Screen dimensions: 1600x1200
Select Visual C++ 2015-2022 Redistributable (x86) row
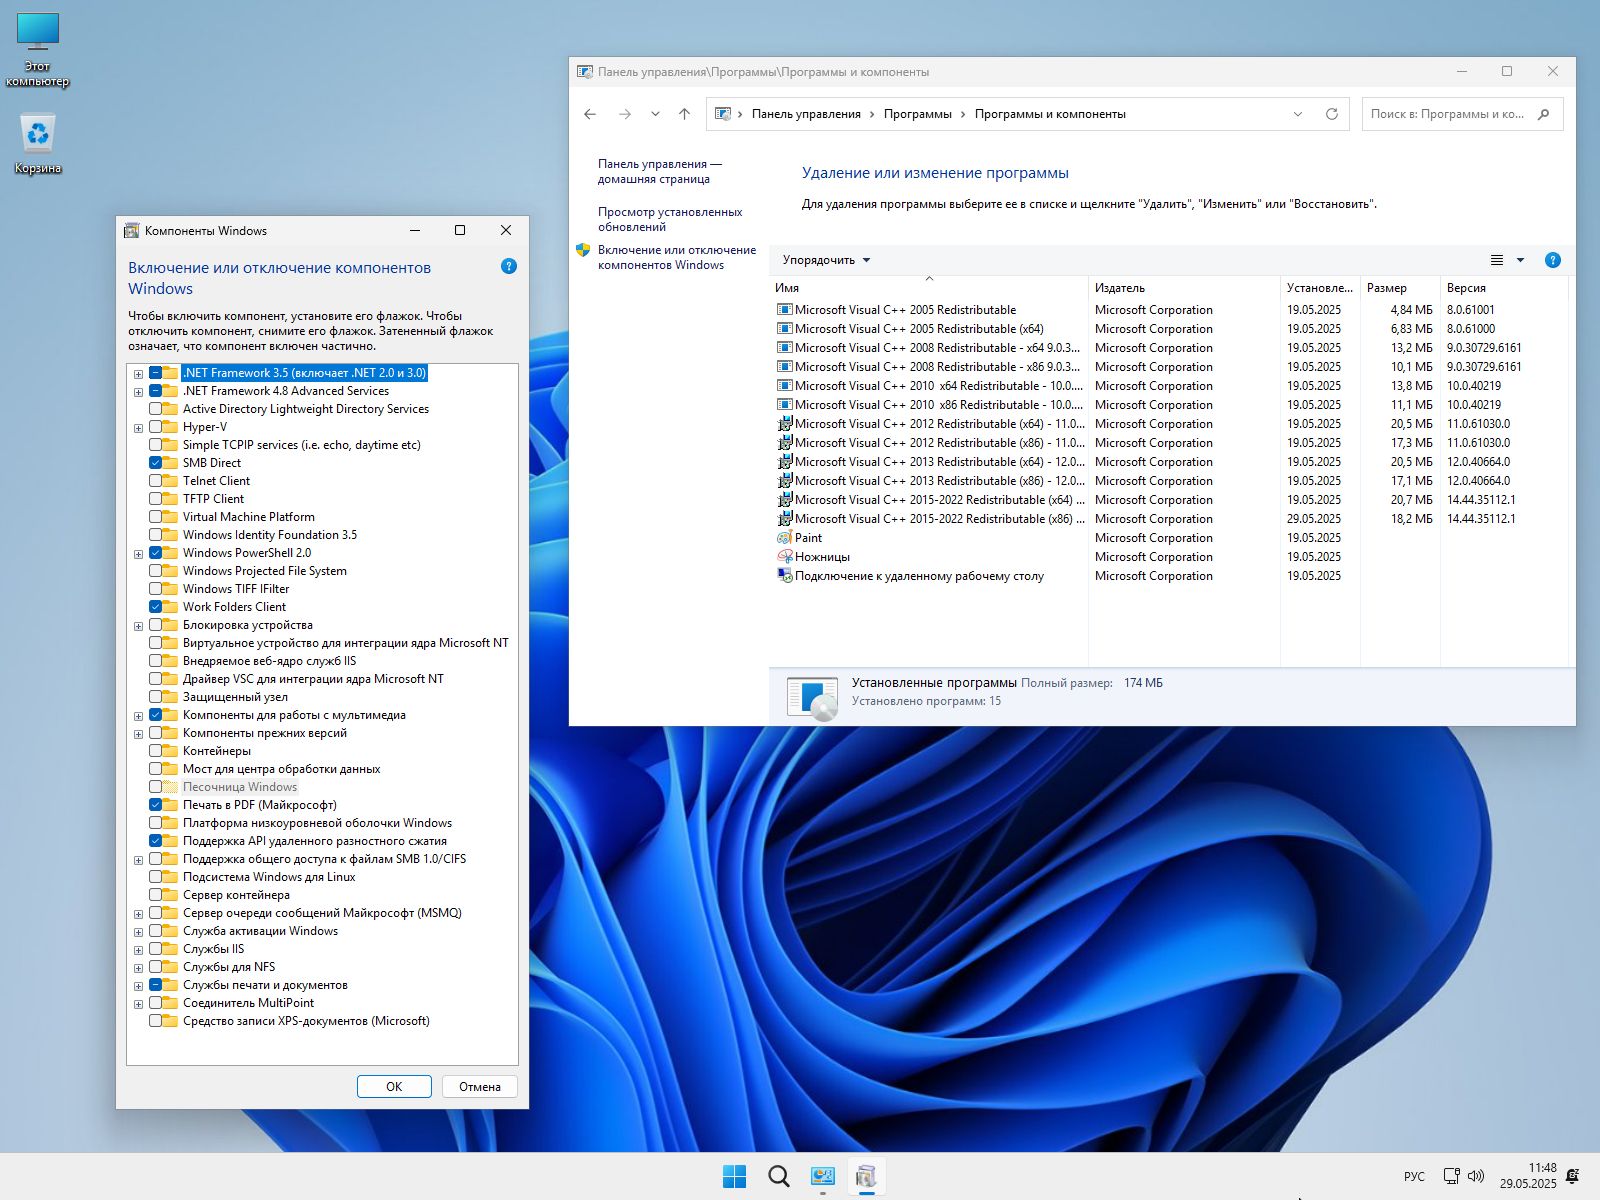(x=1170, y=519)
